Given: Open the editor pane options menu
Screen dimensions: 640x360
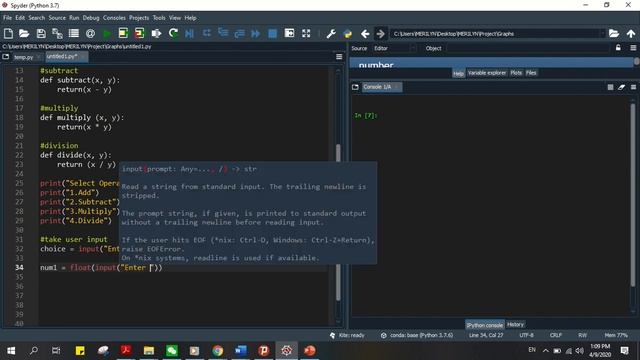Looking at the screenshot, I should pos(339,57).
